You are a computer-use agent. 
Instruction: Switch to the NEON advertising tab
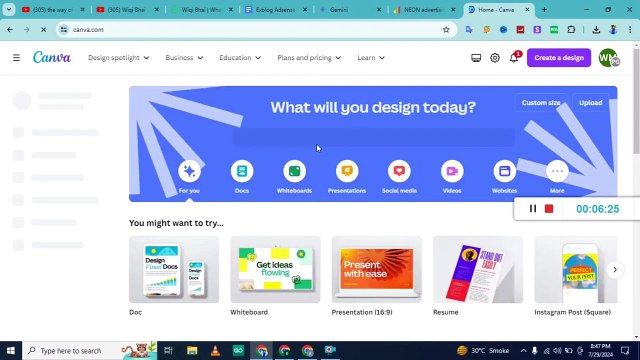[425, 9]
